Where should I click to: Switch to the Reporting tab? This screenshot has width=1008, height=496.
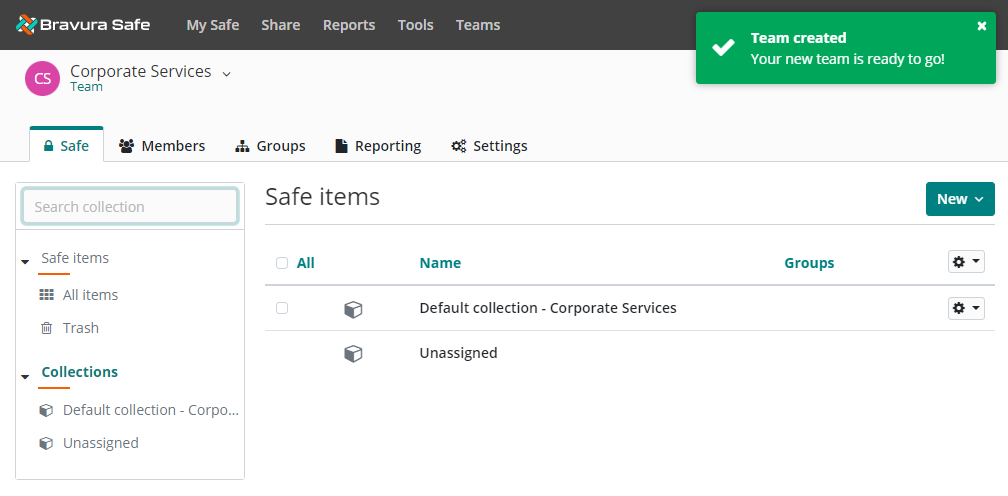tap(378, 146)
